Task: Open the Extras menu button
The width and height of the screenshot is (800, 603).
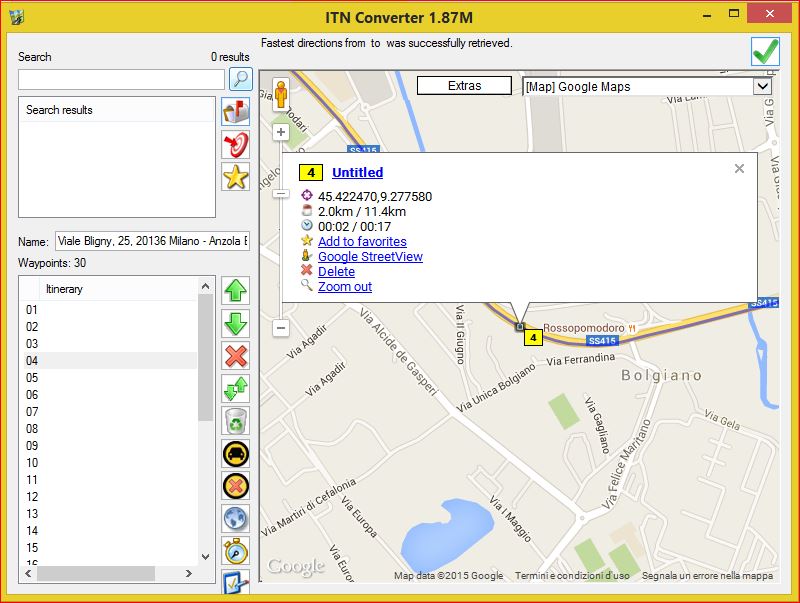Action: coord(464,86)
